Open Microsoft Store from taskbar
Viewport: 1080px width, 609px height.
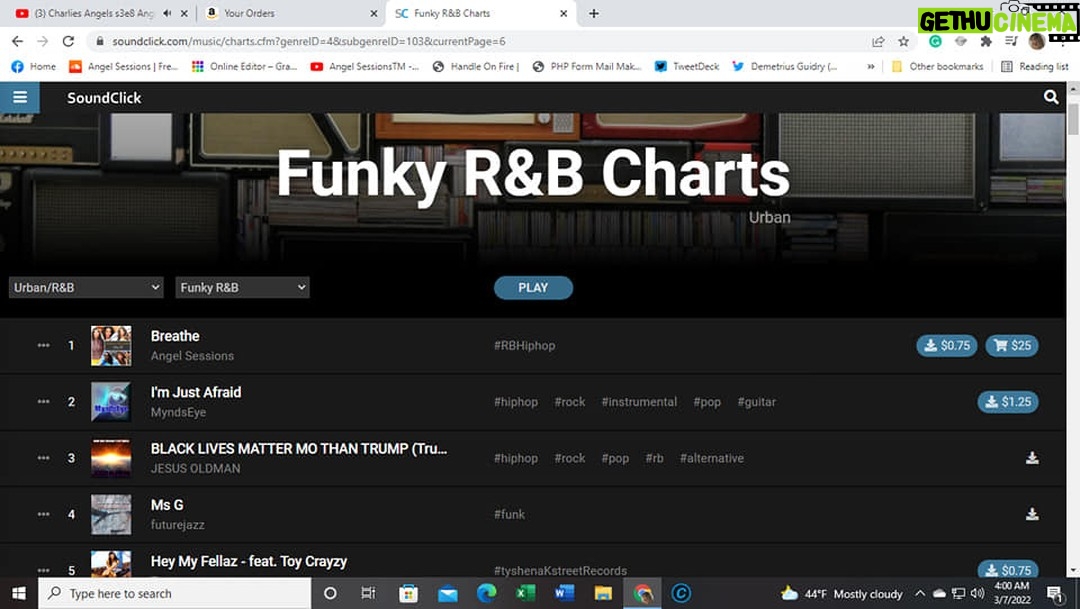(x=408, y=593)
